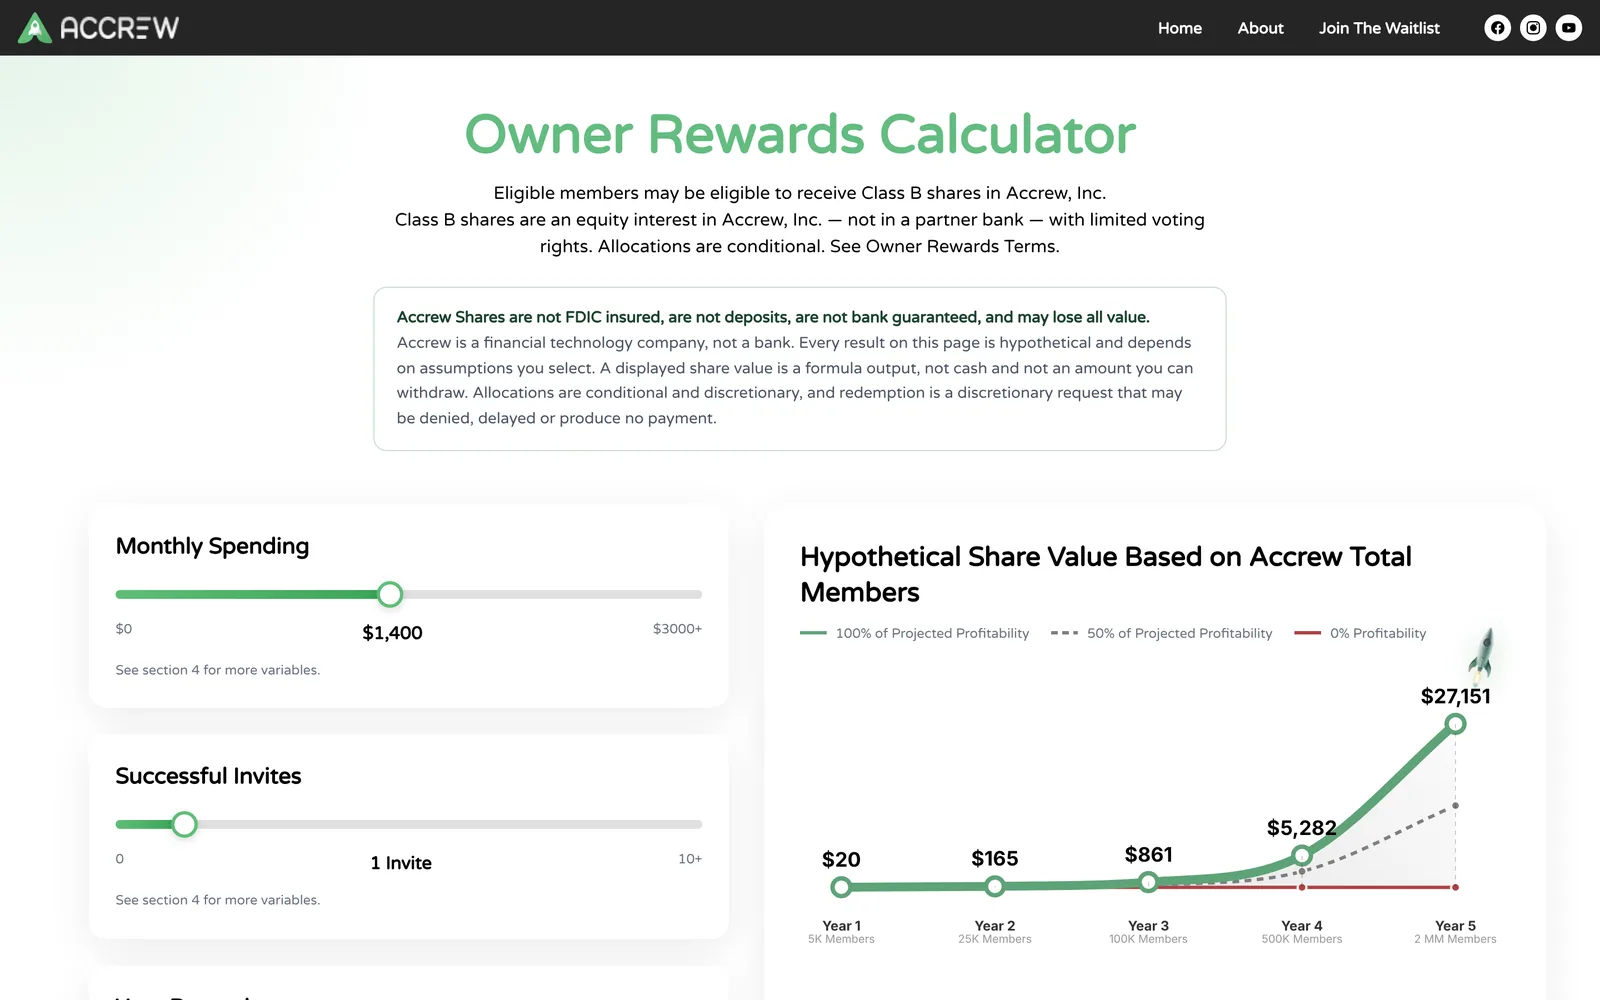Open the Instagram social icon

click(1533, 28)
